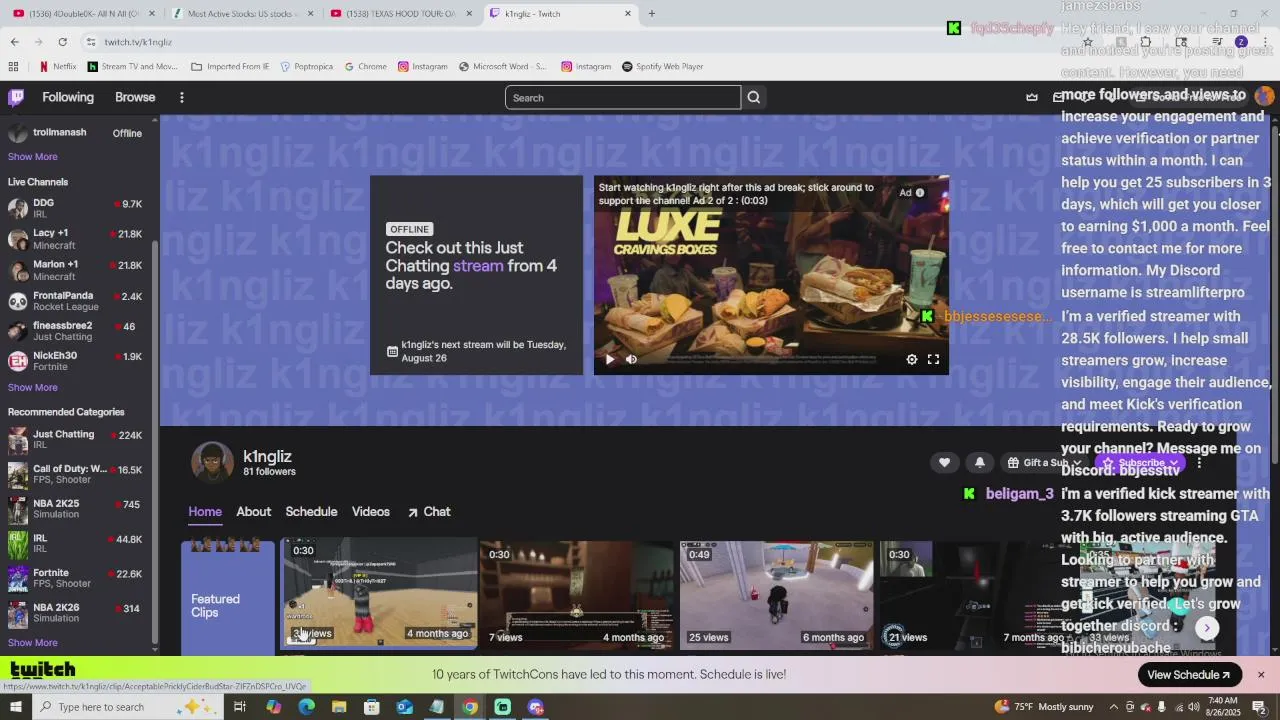Open the Schedule tab
Image resolution: width=1280 pixels, height=720 pixels.
[311, 512]
